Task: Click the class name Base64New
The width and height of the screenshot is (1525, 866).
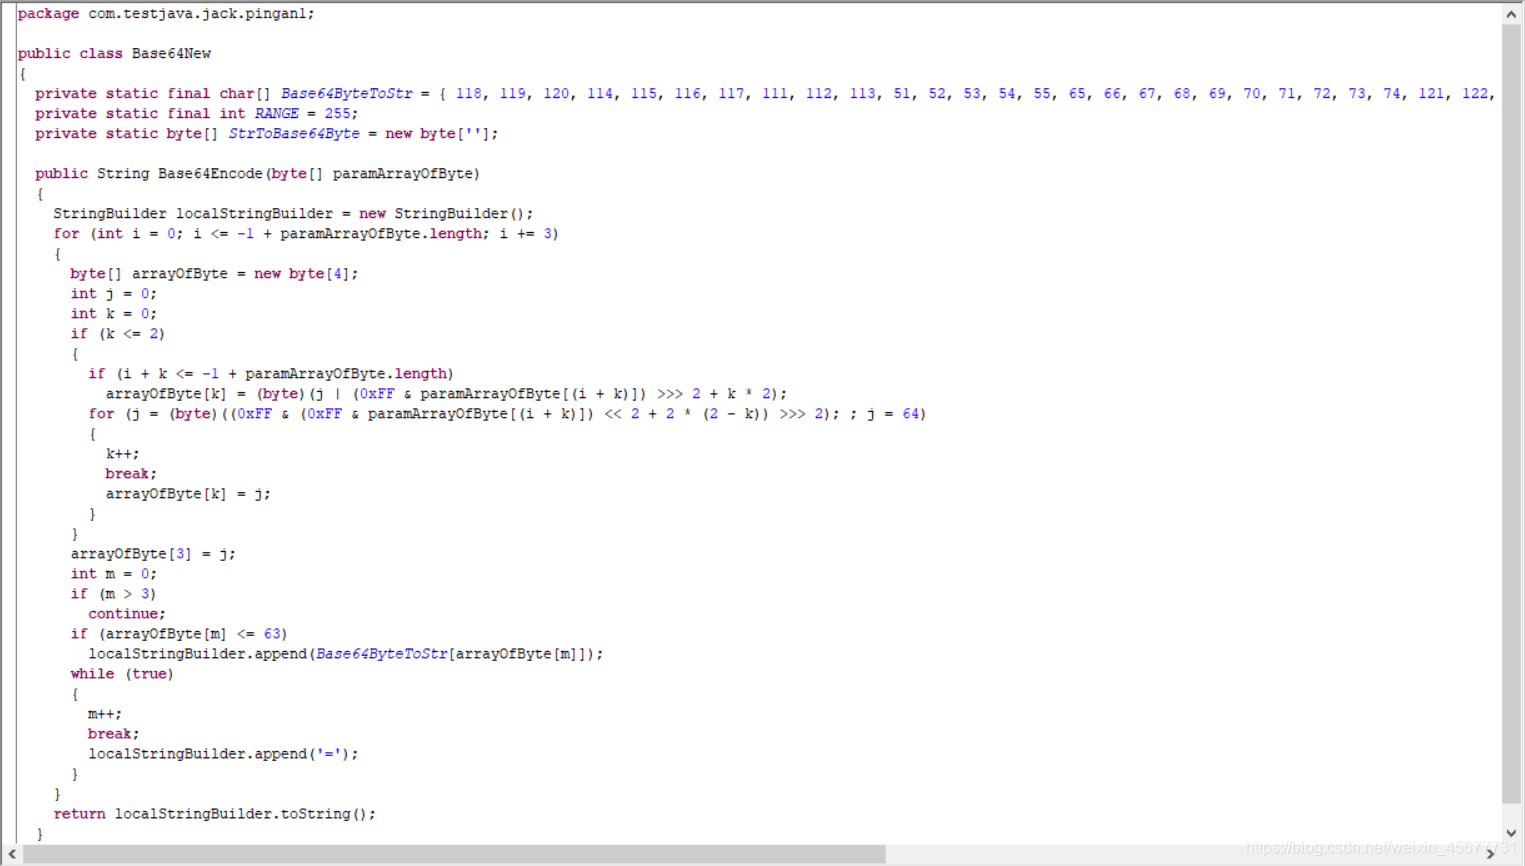Action: click(x=171, y=54)
